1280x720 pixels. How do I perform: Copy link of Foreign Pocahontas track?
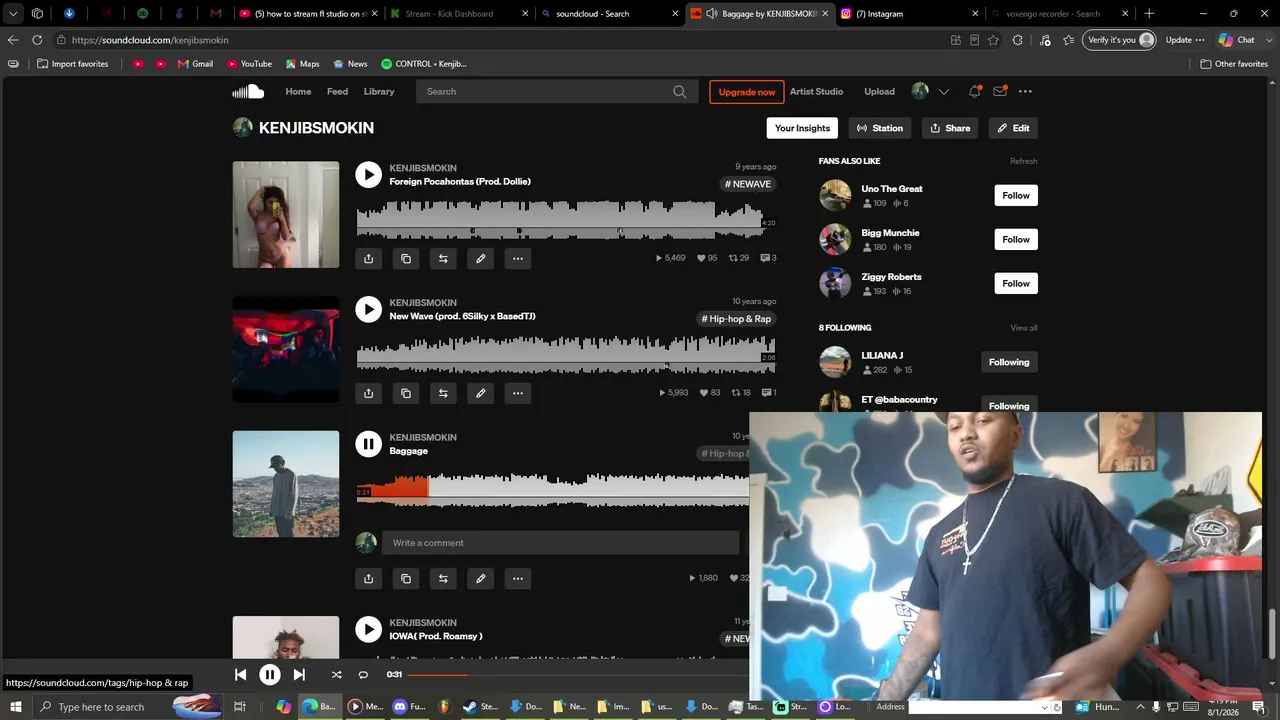[x=406, y=258]
